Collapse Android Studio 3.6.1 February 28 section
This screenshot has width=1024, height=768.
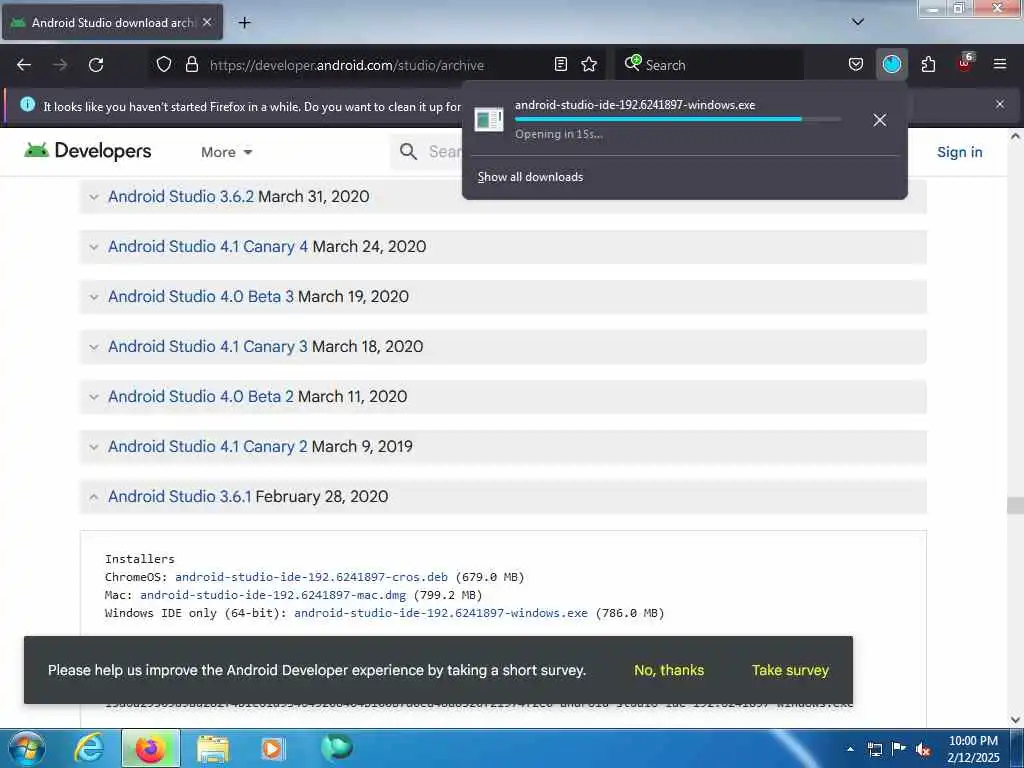(x=503, y=496)
